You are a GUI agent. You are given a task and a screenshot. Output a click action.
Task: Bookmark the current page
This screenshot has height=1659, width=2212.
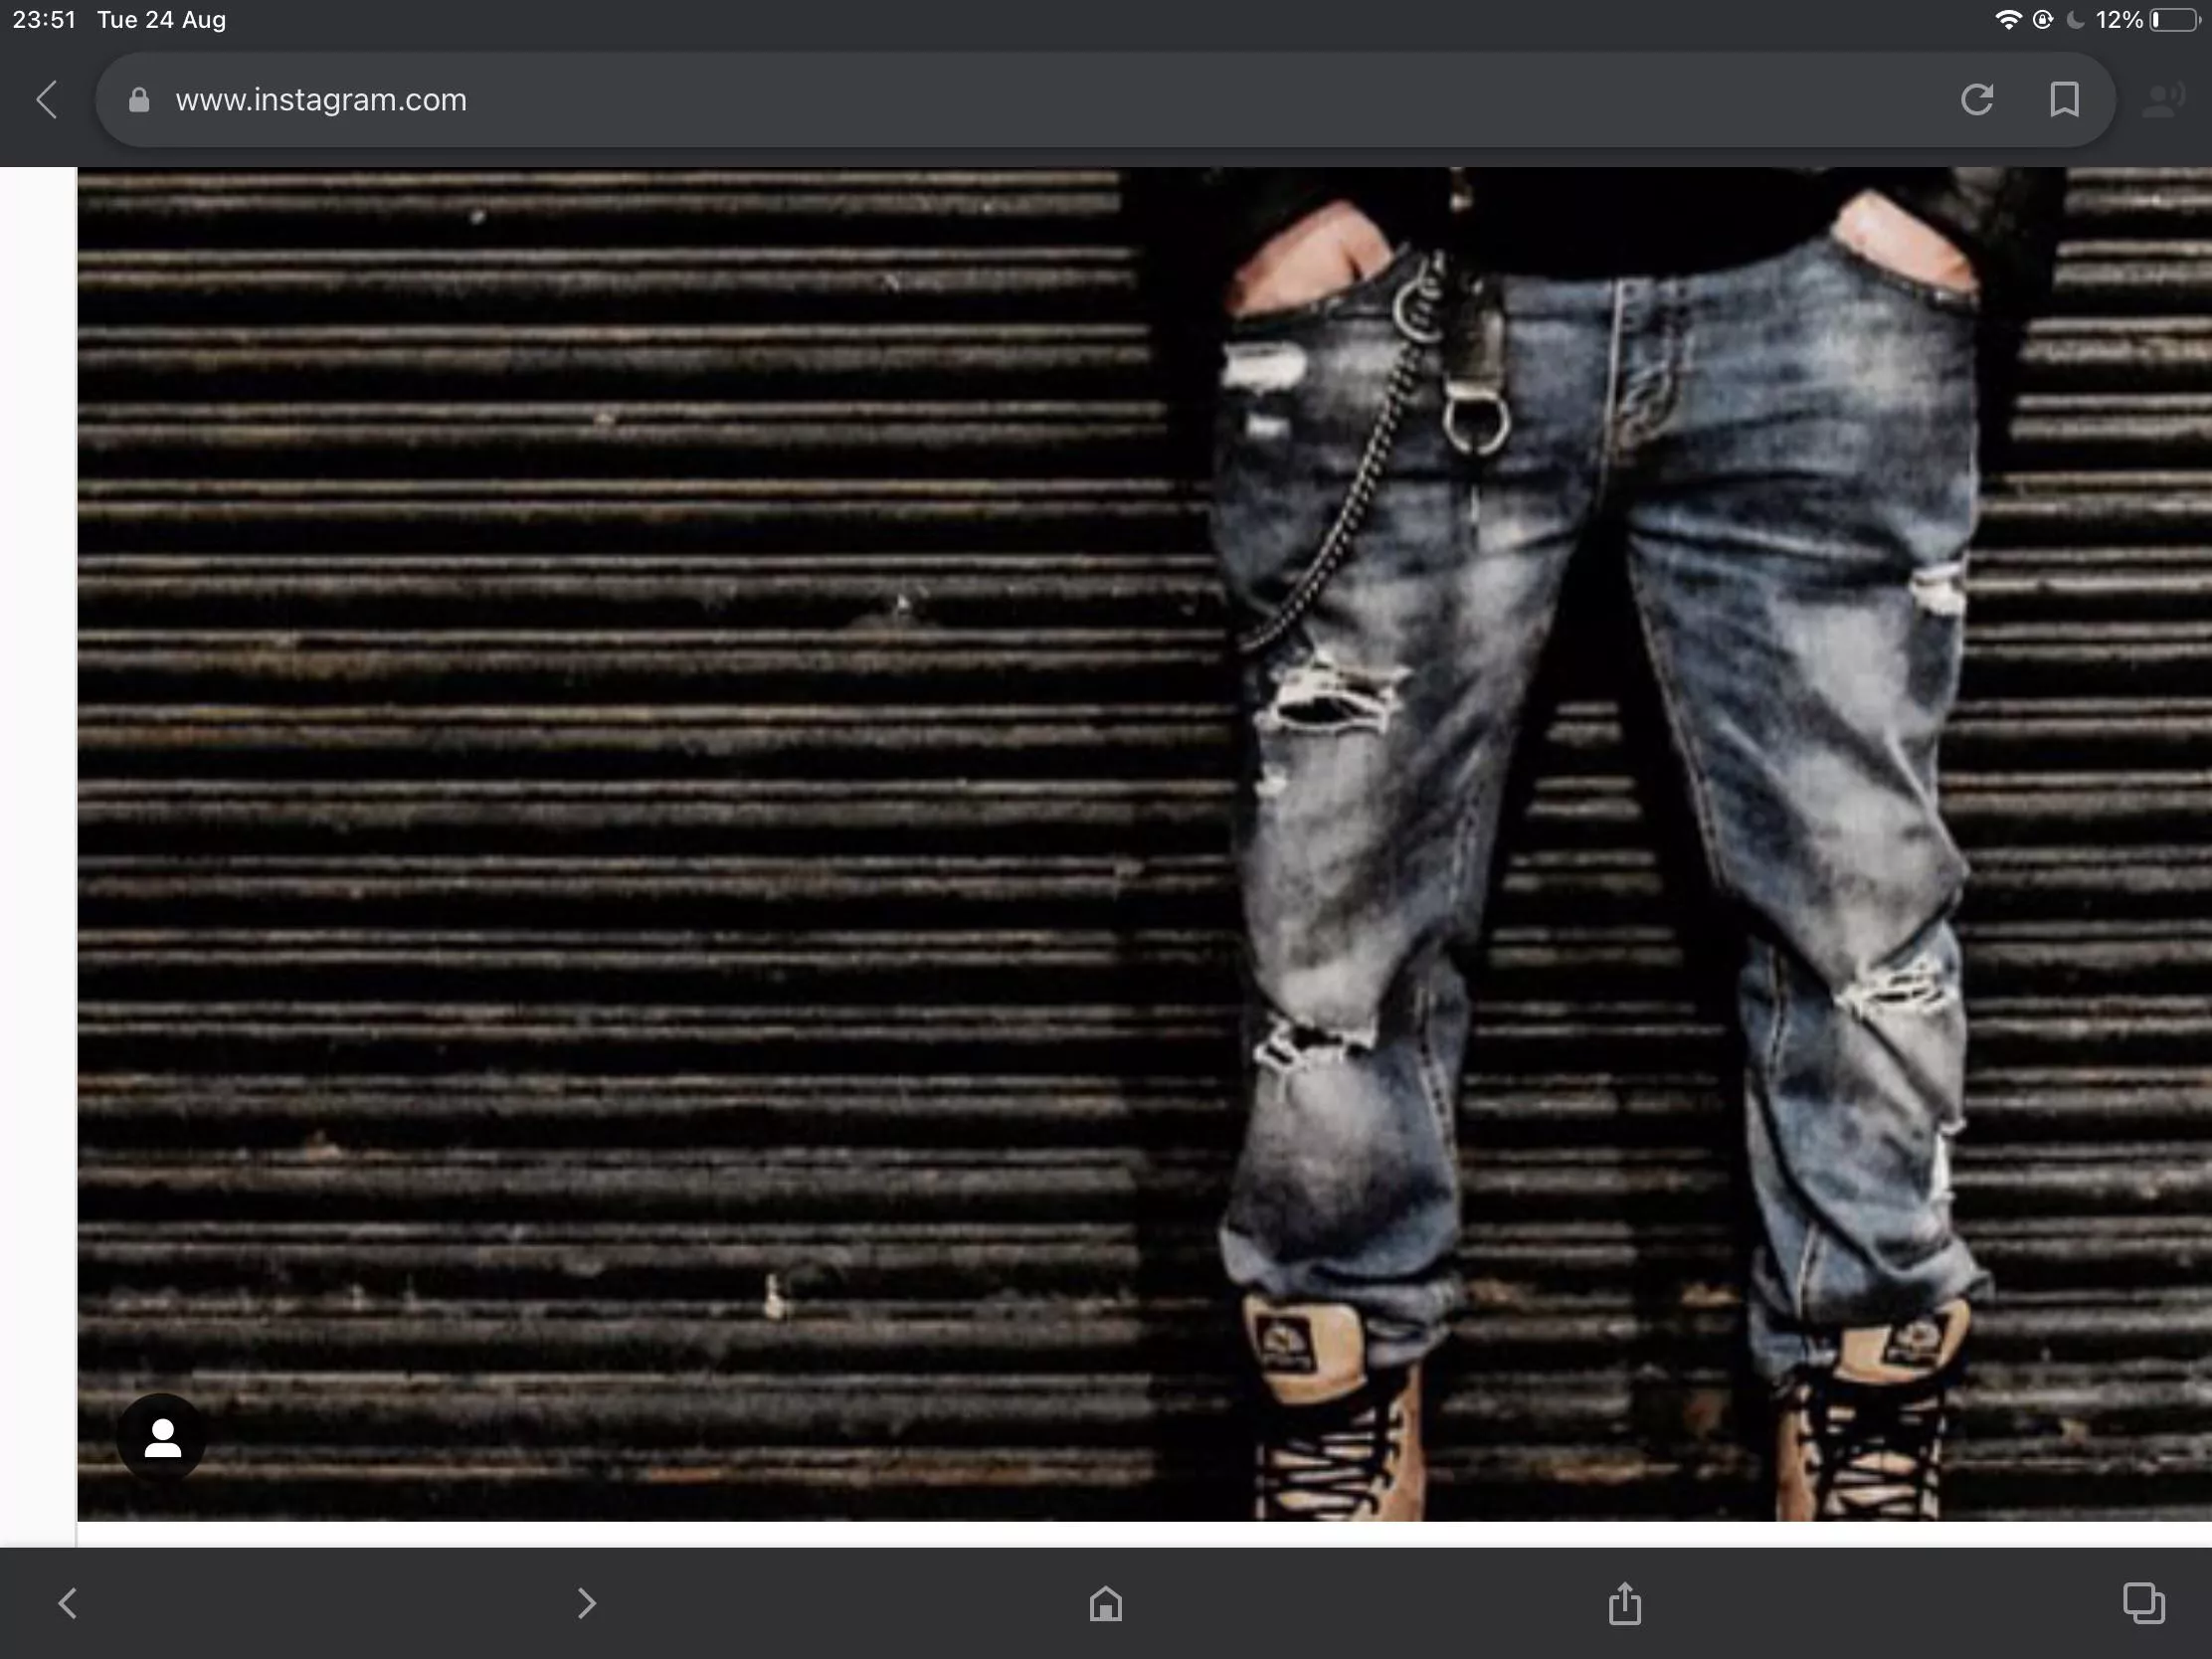pyautogui.click(x=2065, y=99)
